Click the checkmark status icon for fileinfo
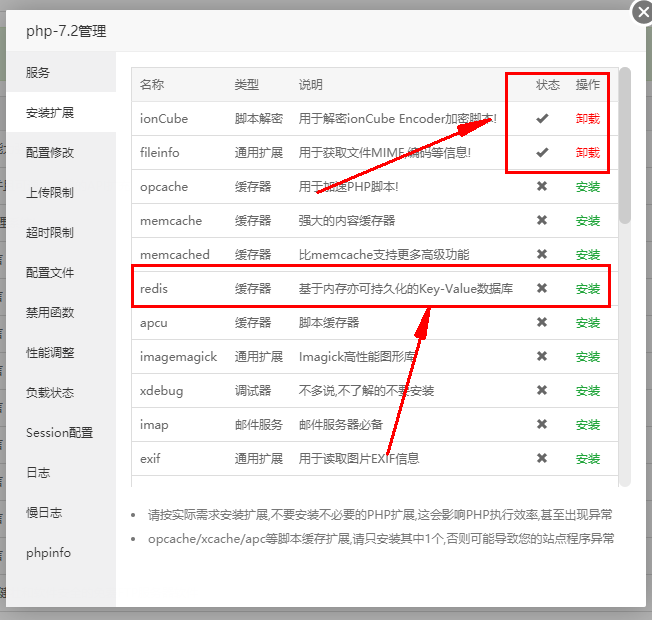This screenshot has height=620, width=652. pyautogui.click(x=542, y=152)
